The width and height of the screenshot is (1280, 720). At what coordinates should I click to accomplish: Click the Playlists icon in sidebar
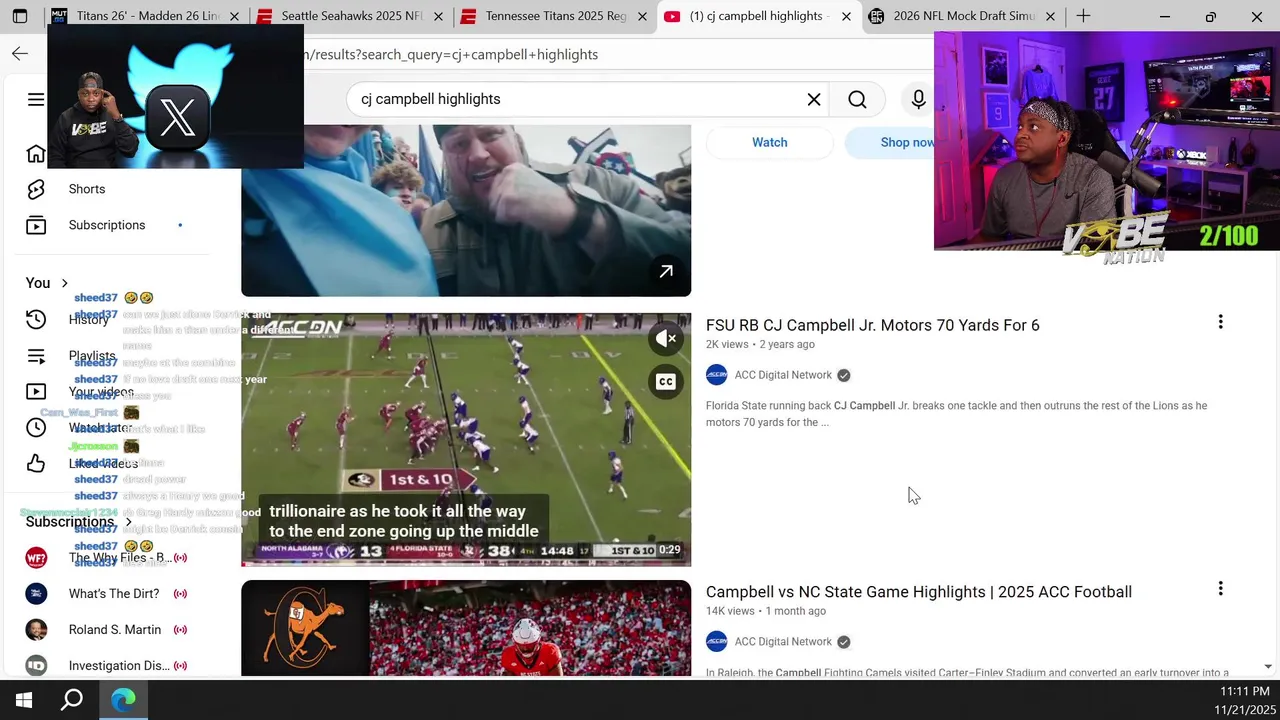click(x=36, y=356)
